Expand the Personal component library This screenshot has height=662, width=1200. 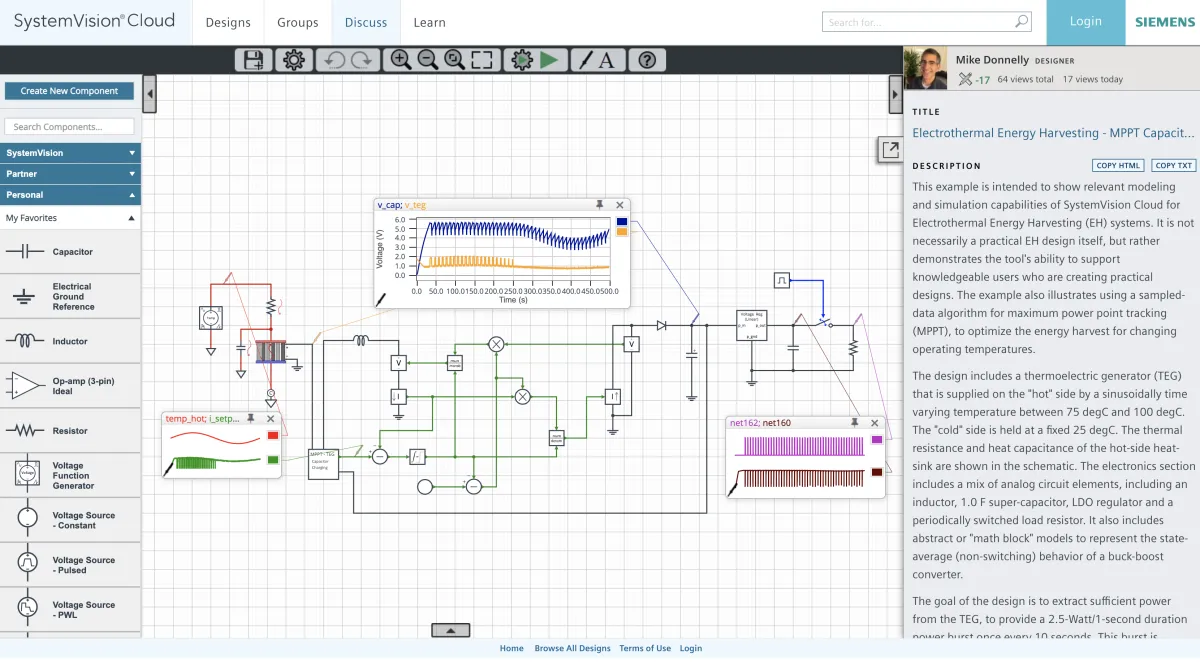pyautogui.click(x=71, y=195)
